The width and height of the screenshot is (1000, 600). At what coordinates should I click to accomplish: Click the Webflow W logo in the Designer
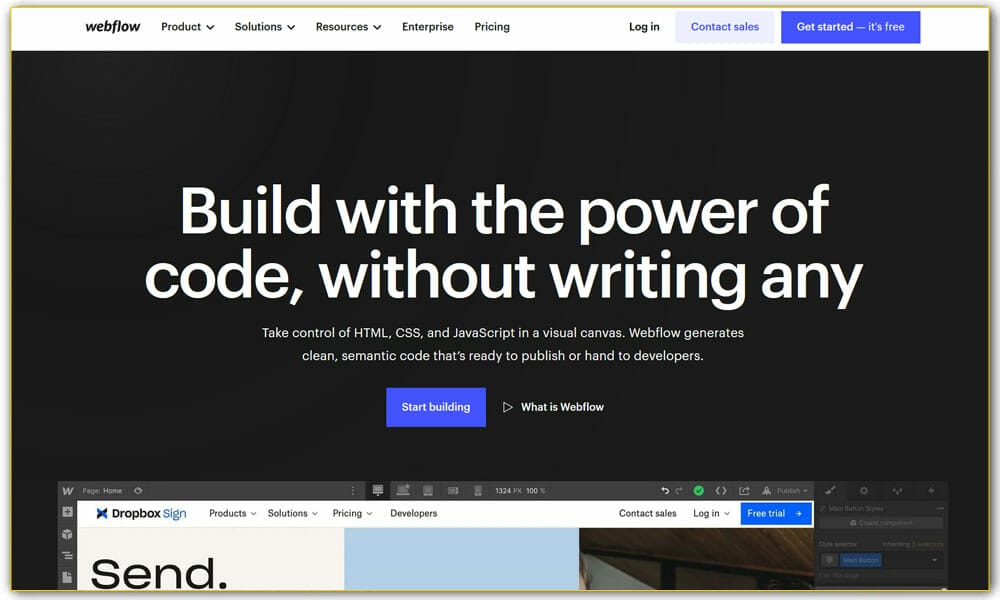[x=67, y=490]
